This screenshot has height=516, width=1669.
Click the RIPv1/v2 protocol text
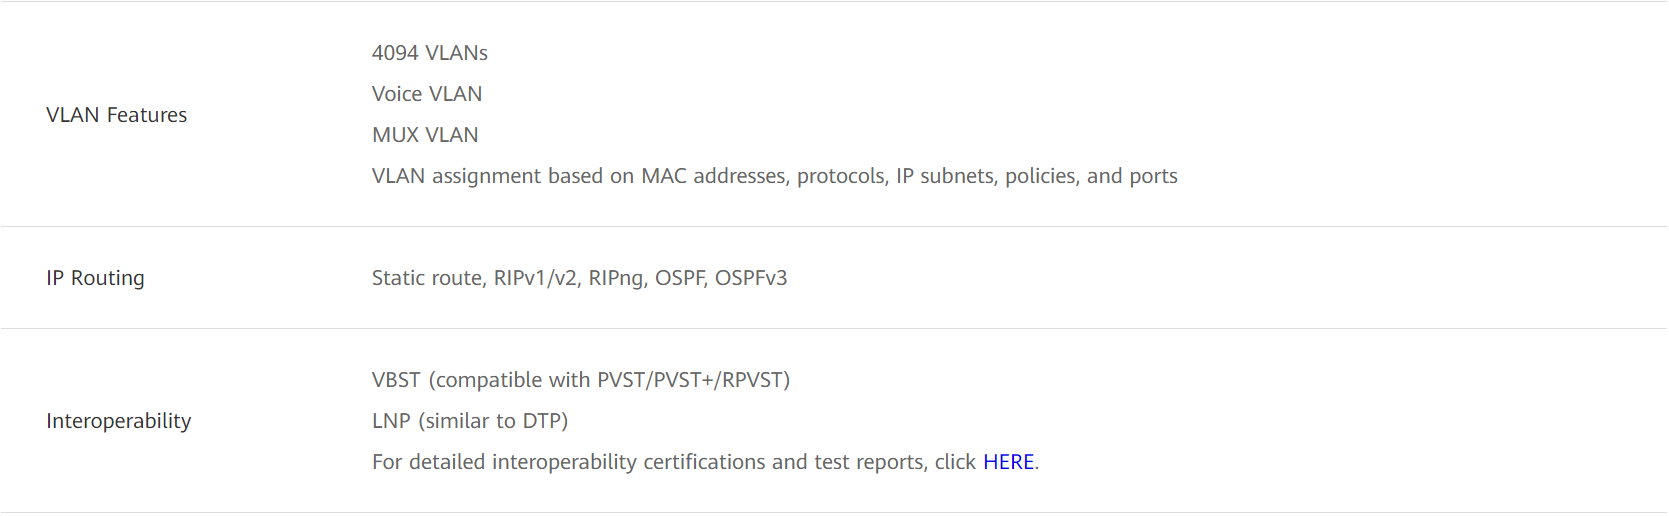(535, 278)
